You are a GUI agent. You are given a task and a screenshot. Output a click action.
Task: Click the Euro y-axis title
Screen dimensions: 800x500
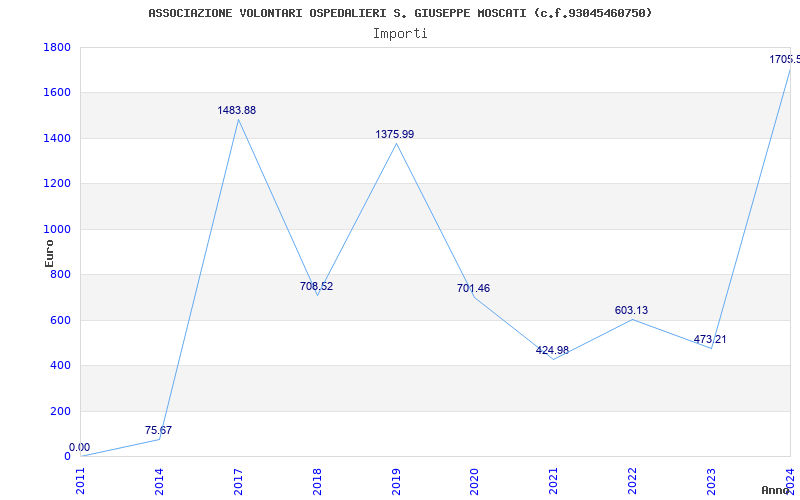(49, 254)
